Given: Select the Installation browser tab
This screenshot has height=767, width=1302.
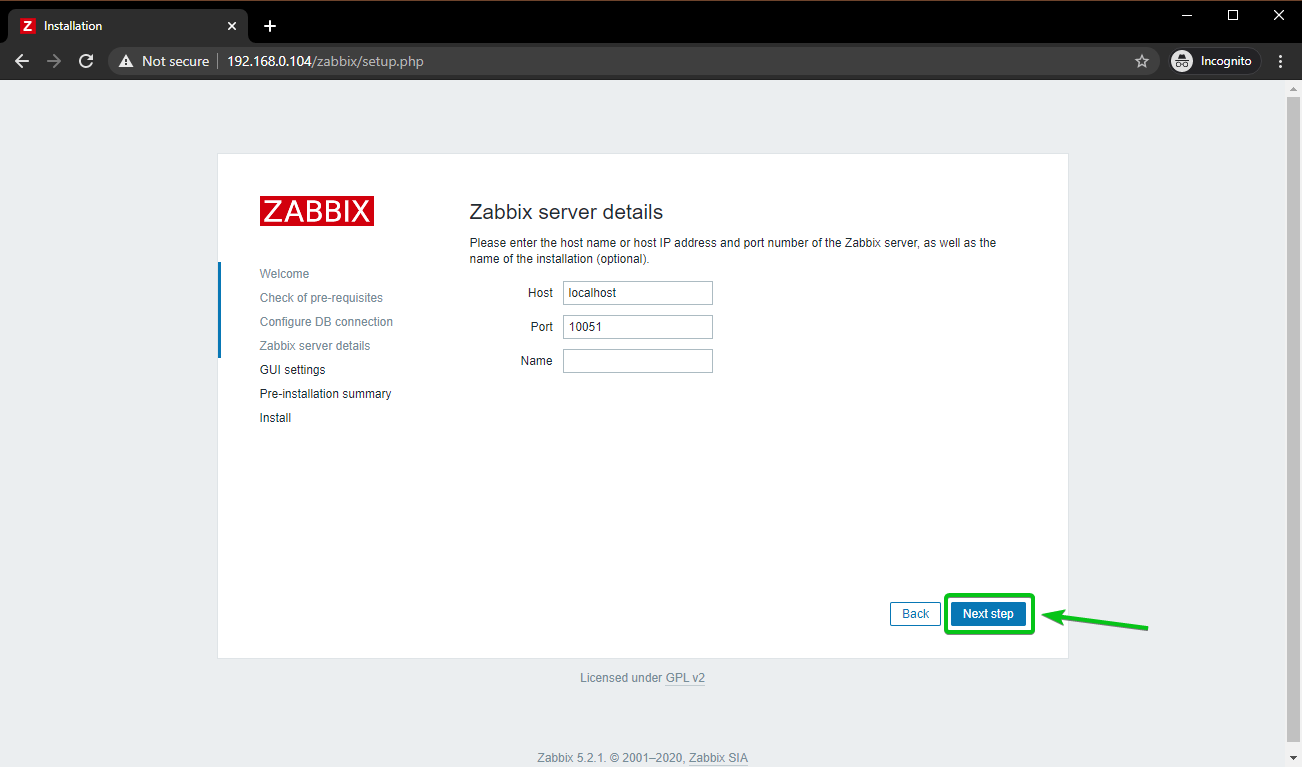Looking at the screenshot, I should (126, 26).
